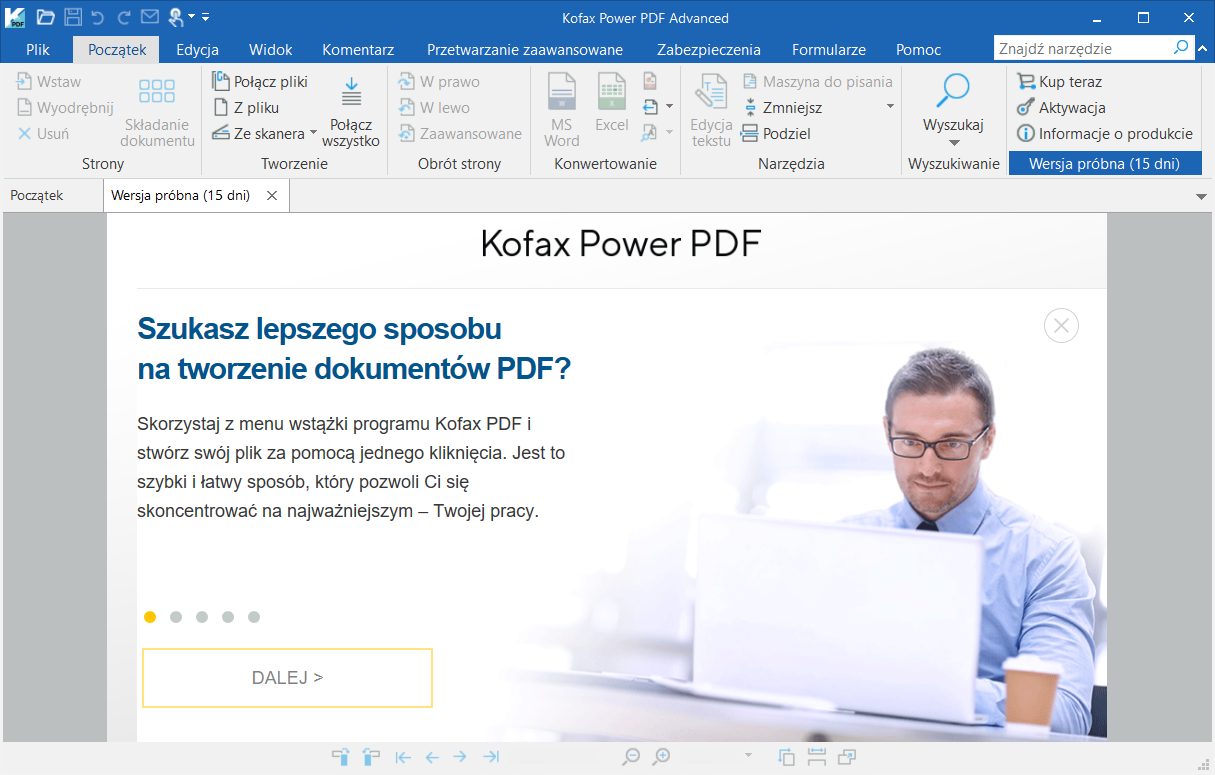1215x775 pixels.
Task: Expand the Zmniejsz dropdown arrow
Action: pyautogui.click(x=889, y=107)
